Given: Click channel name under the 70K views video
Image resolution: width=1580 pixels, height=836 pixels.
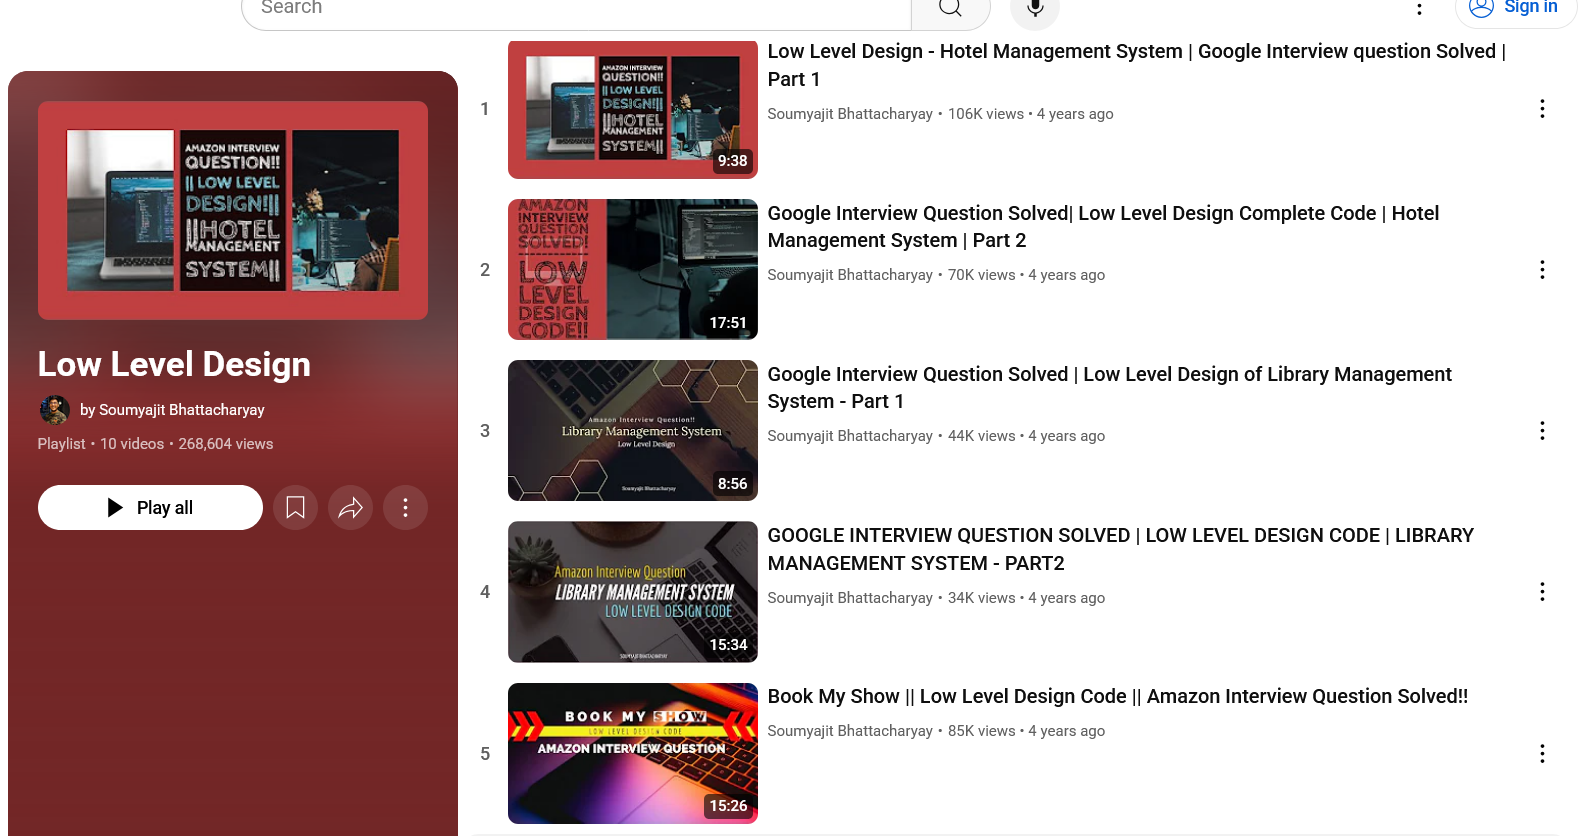Looking at the screenshot, I should point(850,275).
